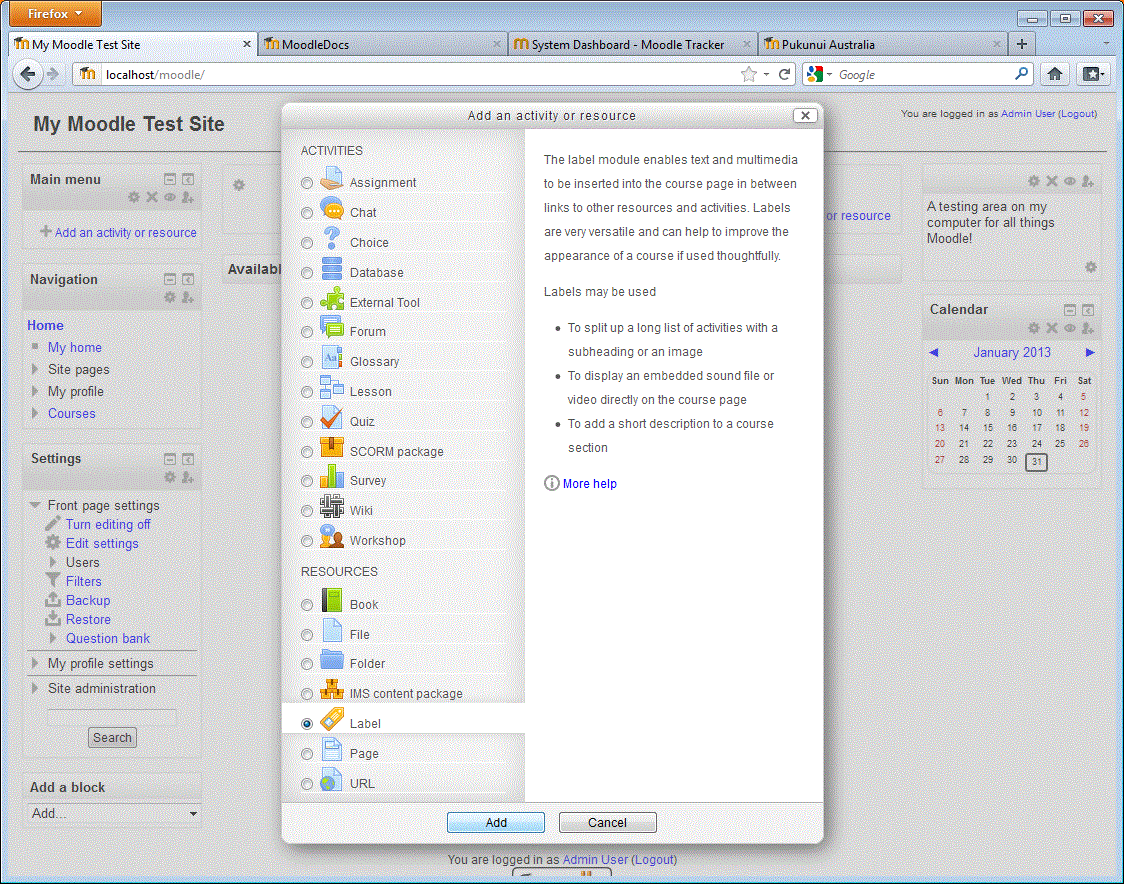The height and width of the screenshot is (884, 1124).
Task: Click the Chat speech-bubble icon
Action: click(x=331, y=209)
